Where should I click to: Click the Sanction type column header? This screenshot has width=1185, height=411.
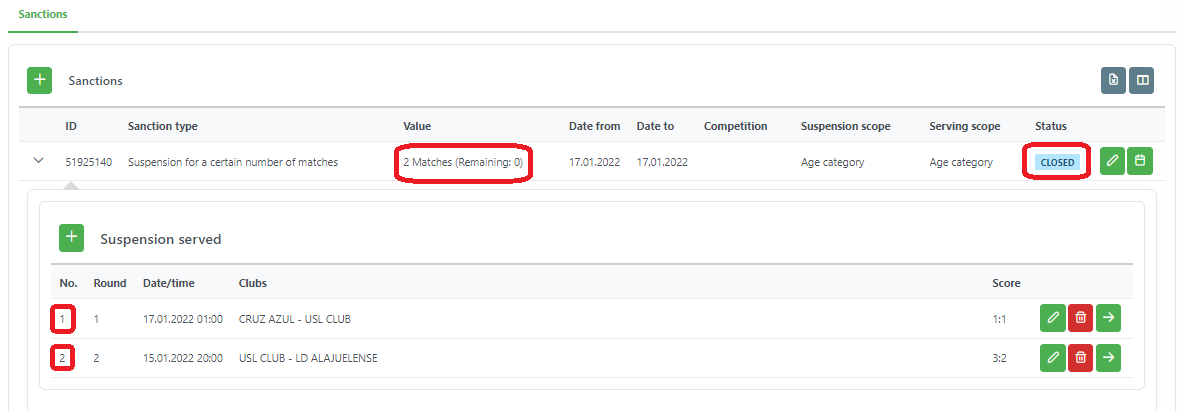tap(162, 126)
